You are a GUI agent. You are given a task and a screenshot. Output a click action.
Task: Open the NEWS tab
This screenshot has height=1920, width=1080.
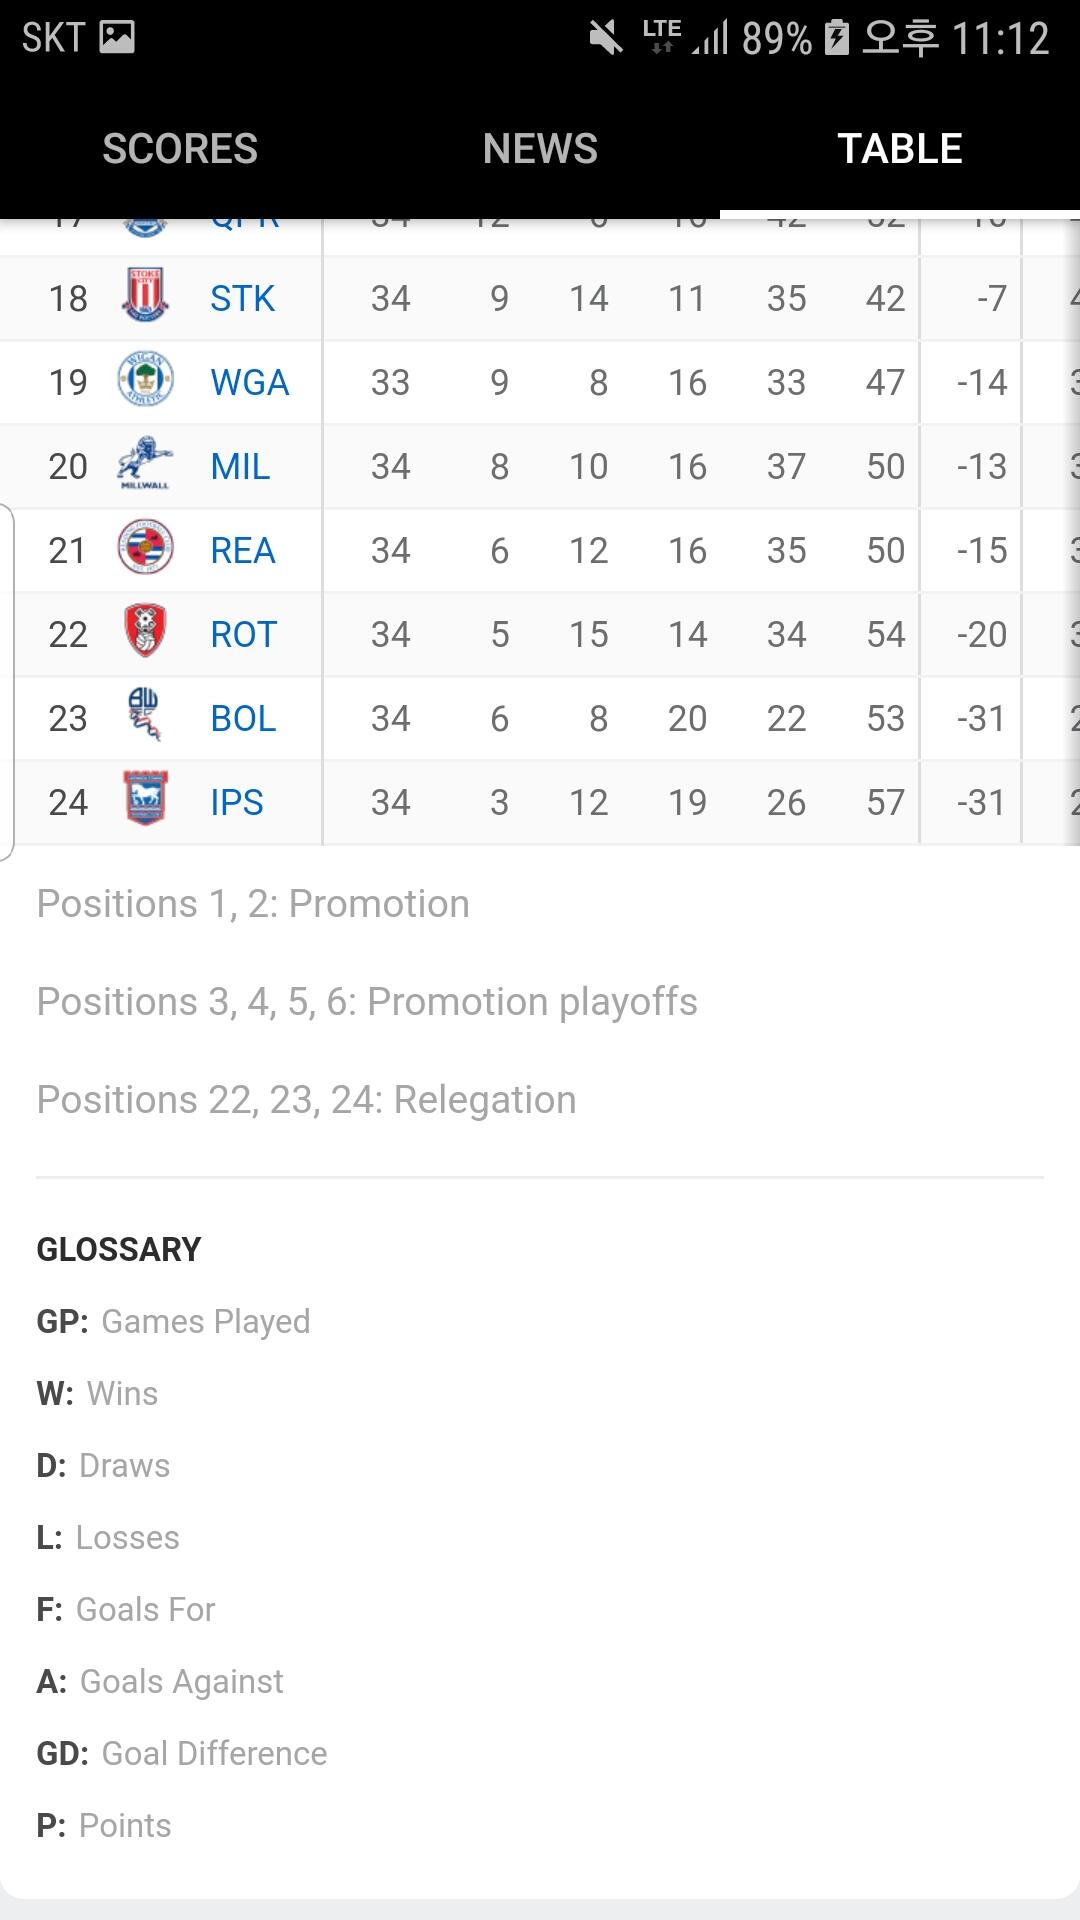click(x=540, y=149)
